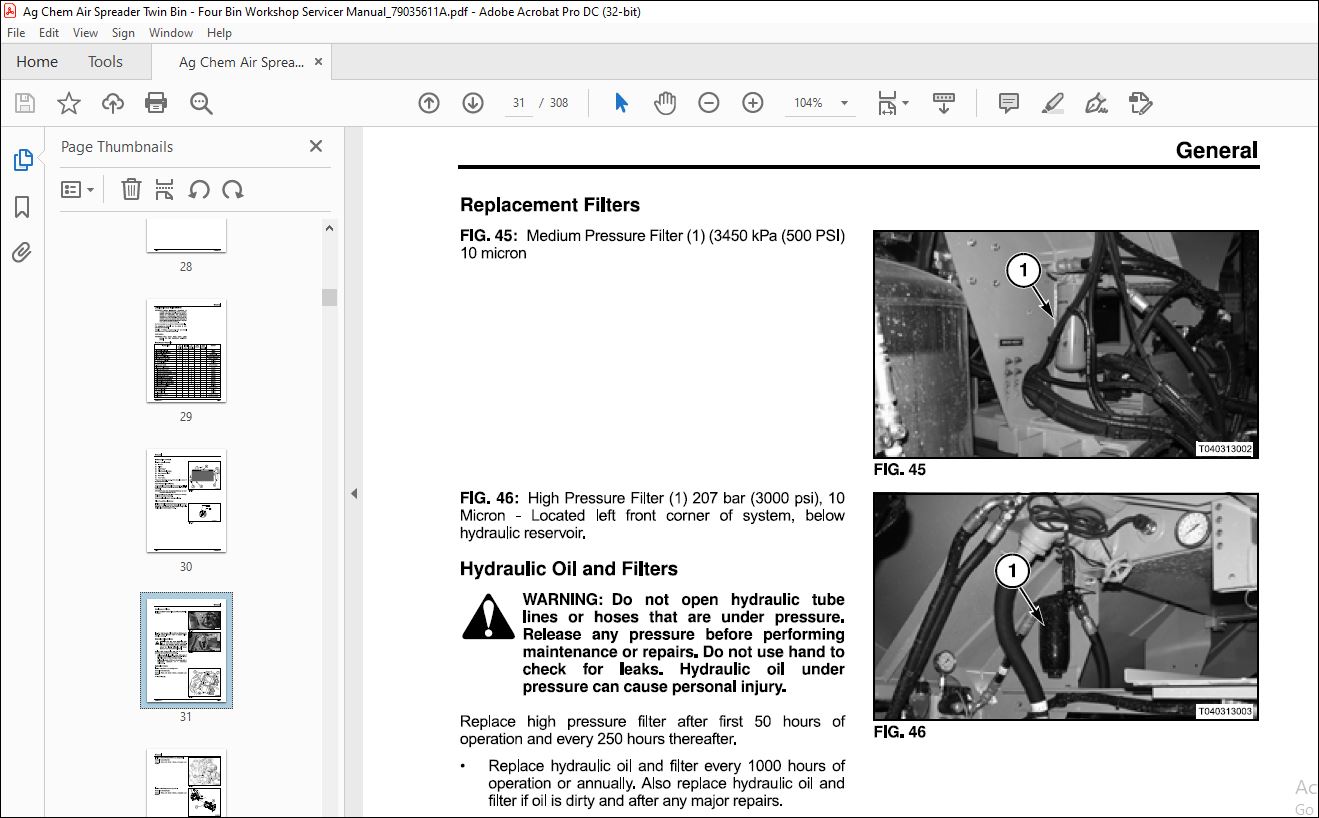Add a sticky note comment

(x=1009, y=103)
